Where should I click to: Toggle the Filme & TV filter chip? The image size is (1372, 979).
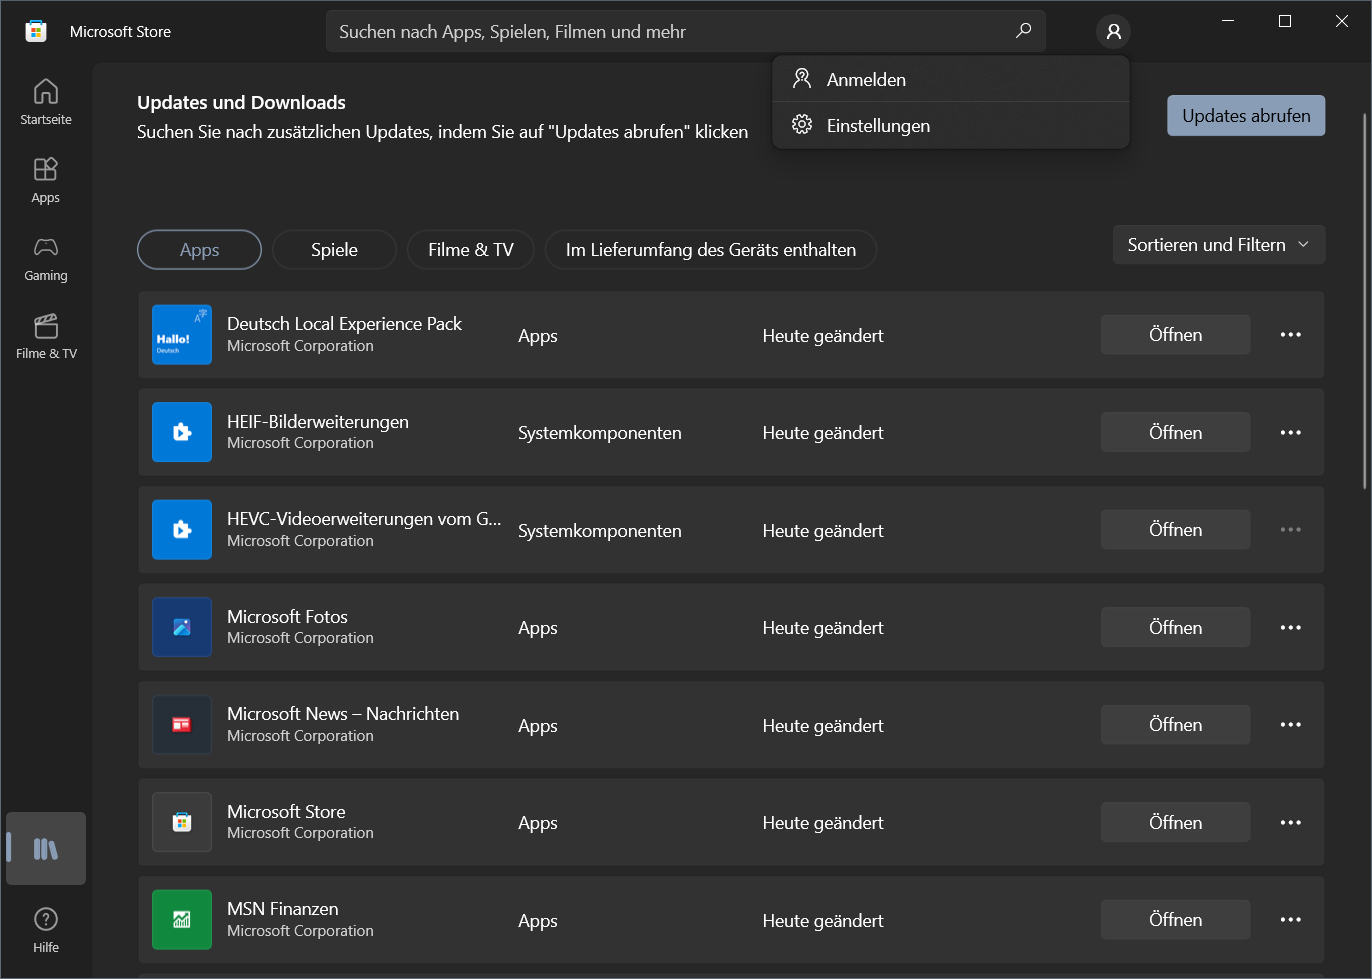[470, 250]
